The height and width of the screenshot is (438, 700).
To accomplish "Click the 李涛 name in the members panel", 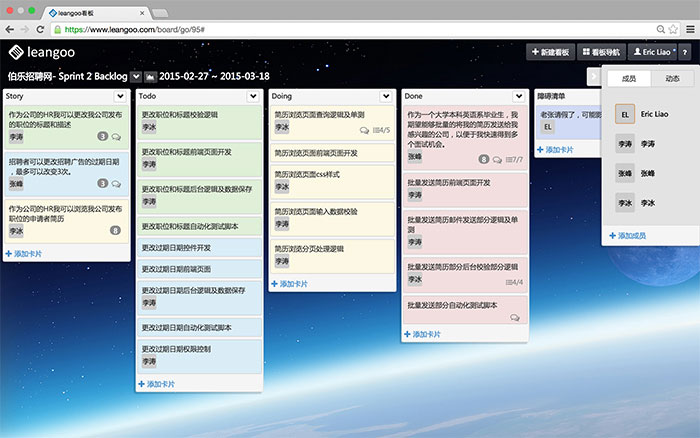I will tap(648, 144).
